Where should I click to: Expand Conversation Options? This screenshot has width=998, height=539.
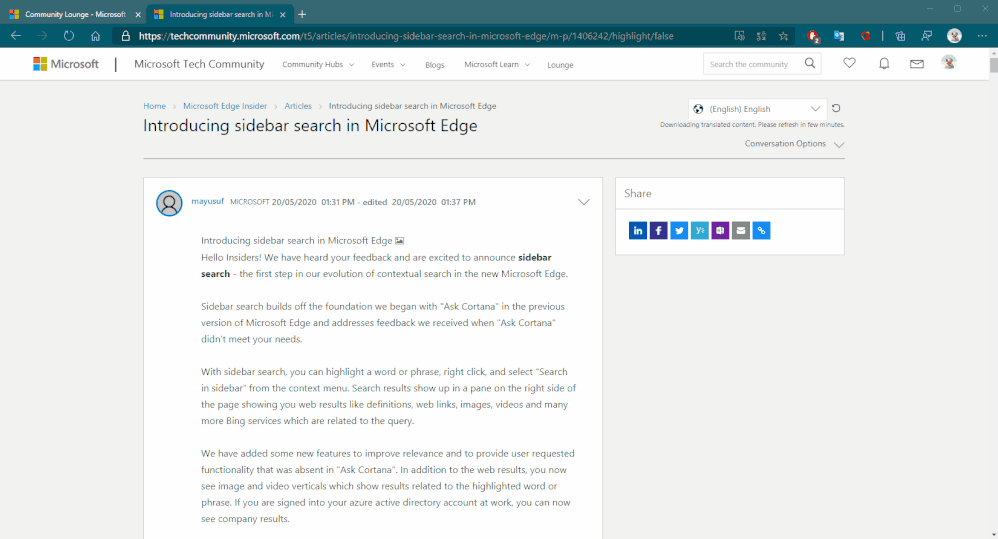(x=794, y=144)
